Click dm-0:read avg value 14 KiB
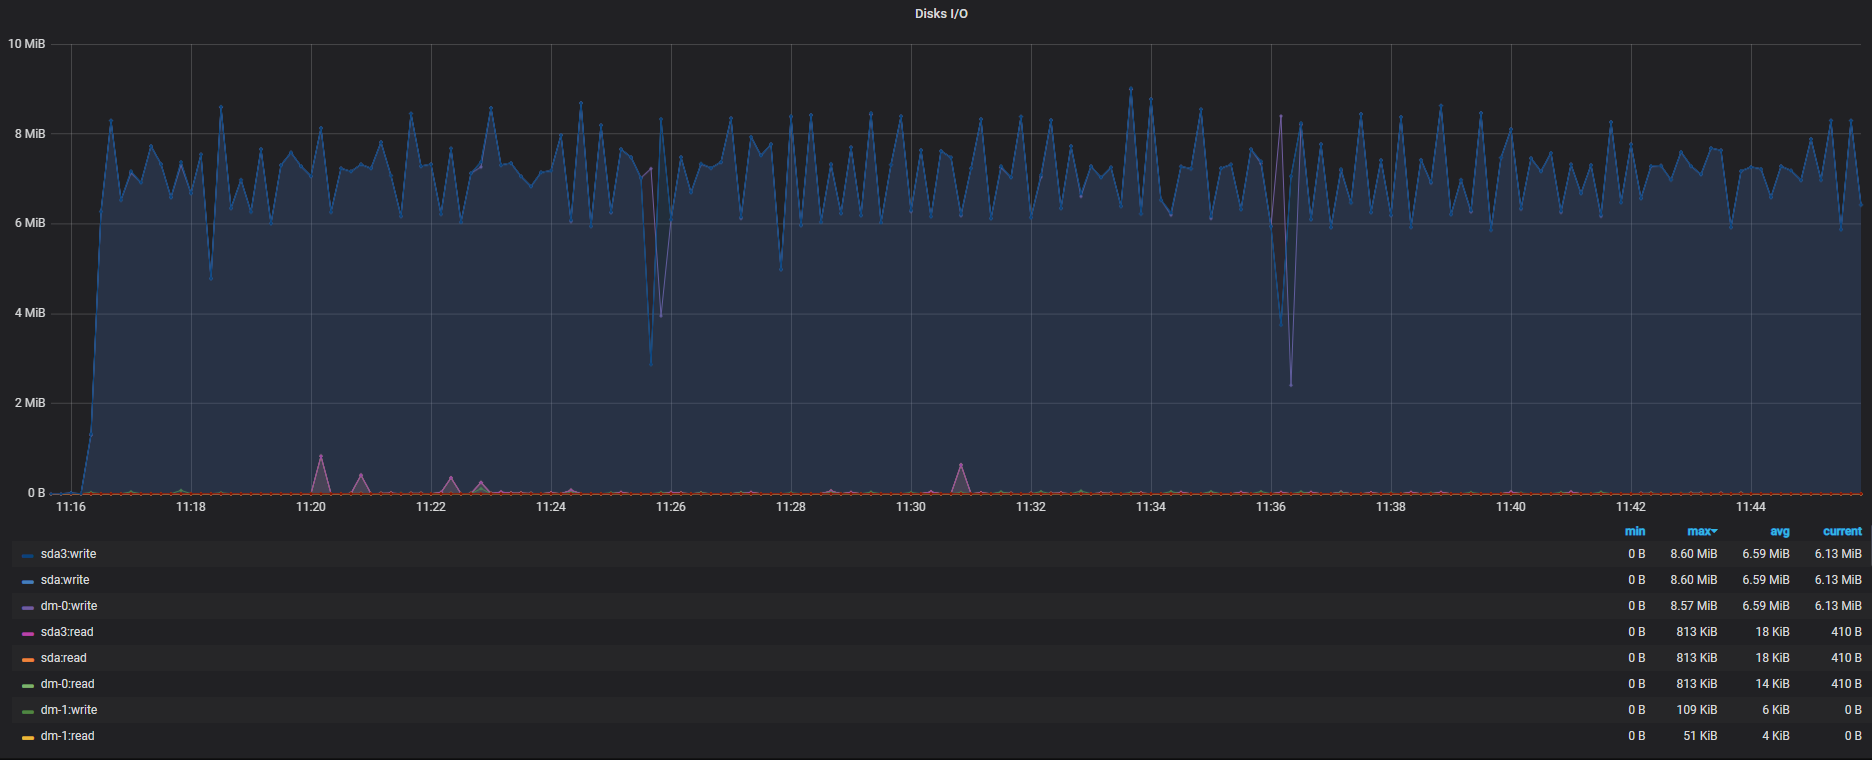Image resolution: width=1872 pixels, height=760 pixels. point(1772,684)
